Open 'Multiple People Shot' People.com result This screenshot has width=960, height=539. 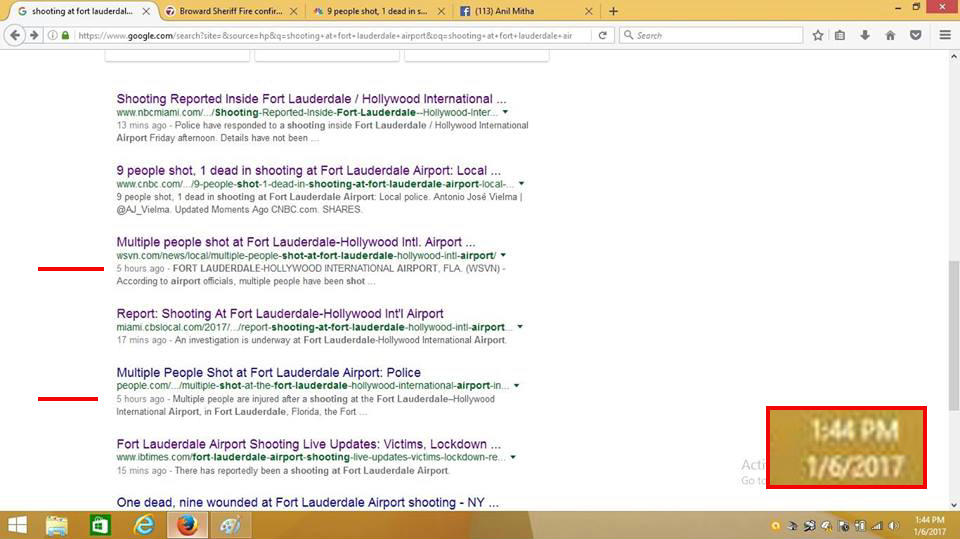(x=269, y=372)
